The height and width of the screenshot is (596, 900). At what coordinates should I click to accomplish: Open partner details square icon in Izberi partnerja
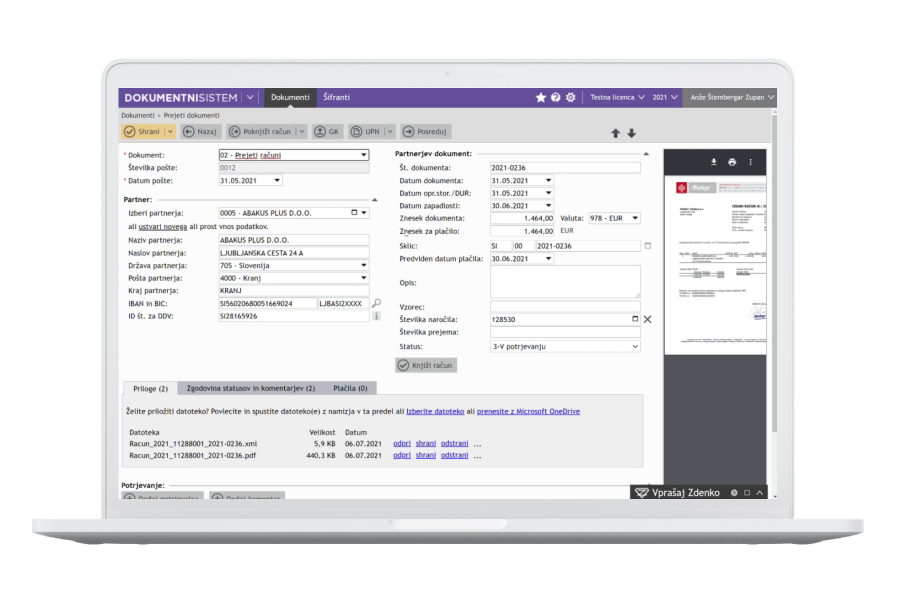pos(354,212)
